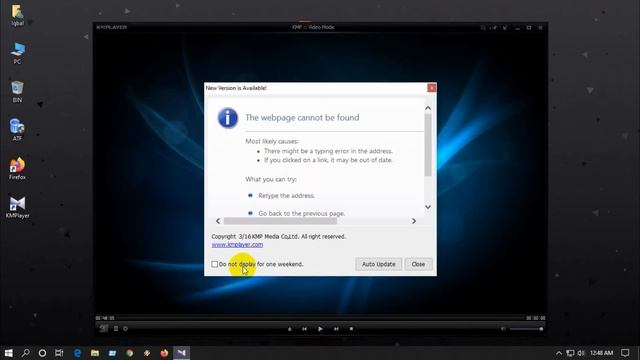Click the KMPlayer seek bar
Screen dimensions: 640x360
[320, 318]
